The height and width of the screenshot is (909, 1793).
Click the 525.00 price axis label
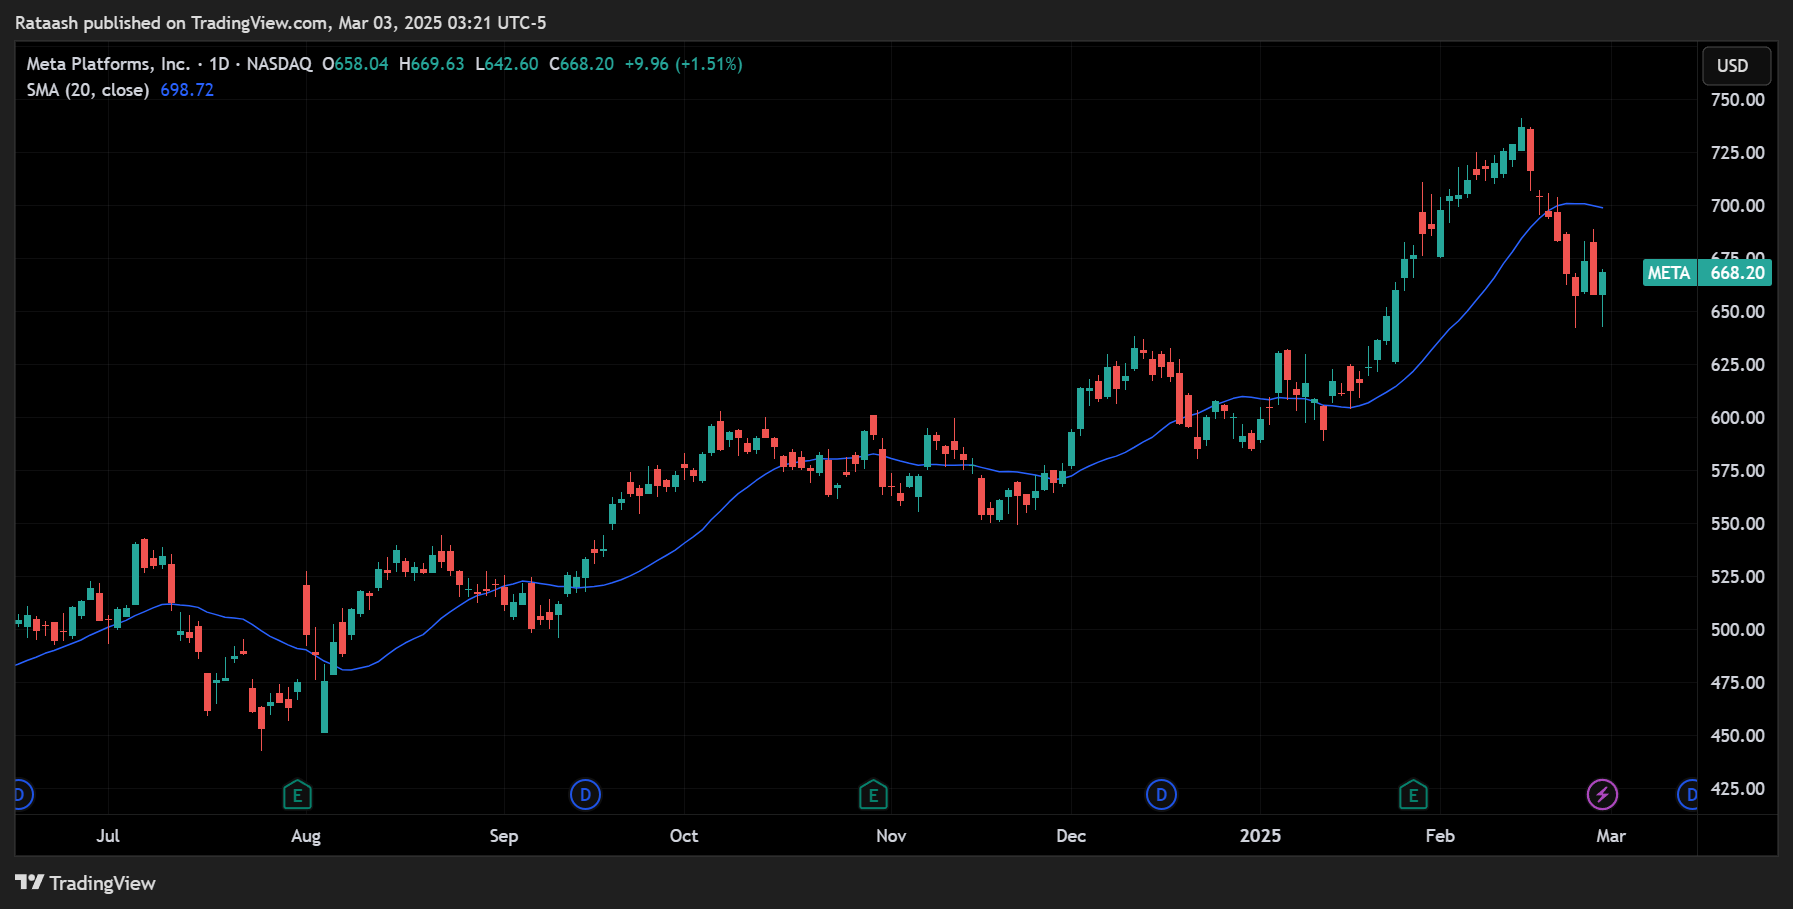pyautogui.click(x=1738, y=577)
